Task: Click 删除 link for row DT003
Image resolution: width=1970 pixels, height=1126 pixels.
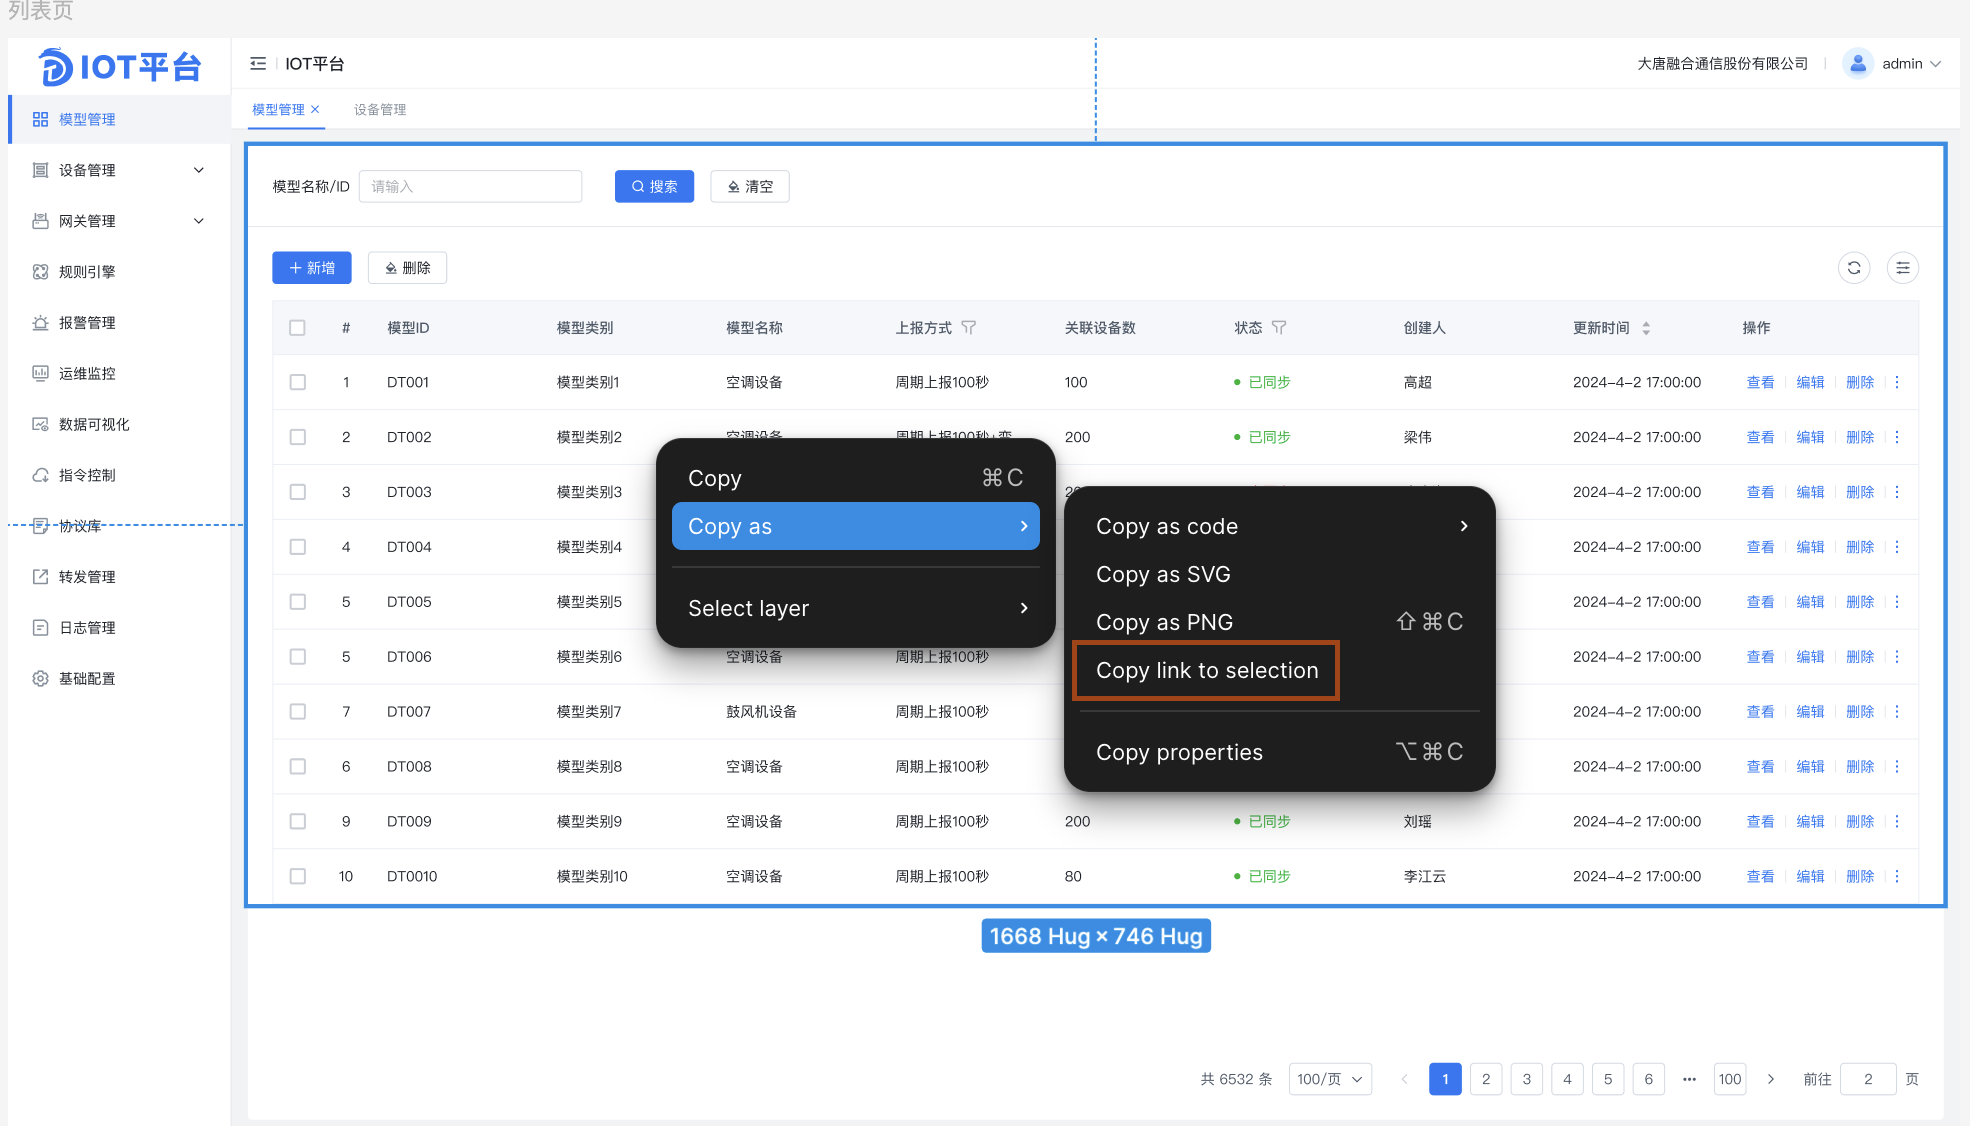Action: [1860, 493]
